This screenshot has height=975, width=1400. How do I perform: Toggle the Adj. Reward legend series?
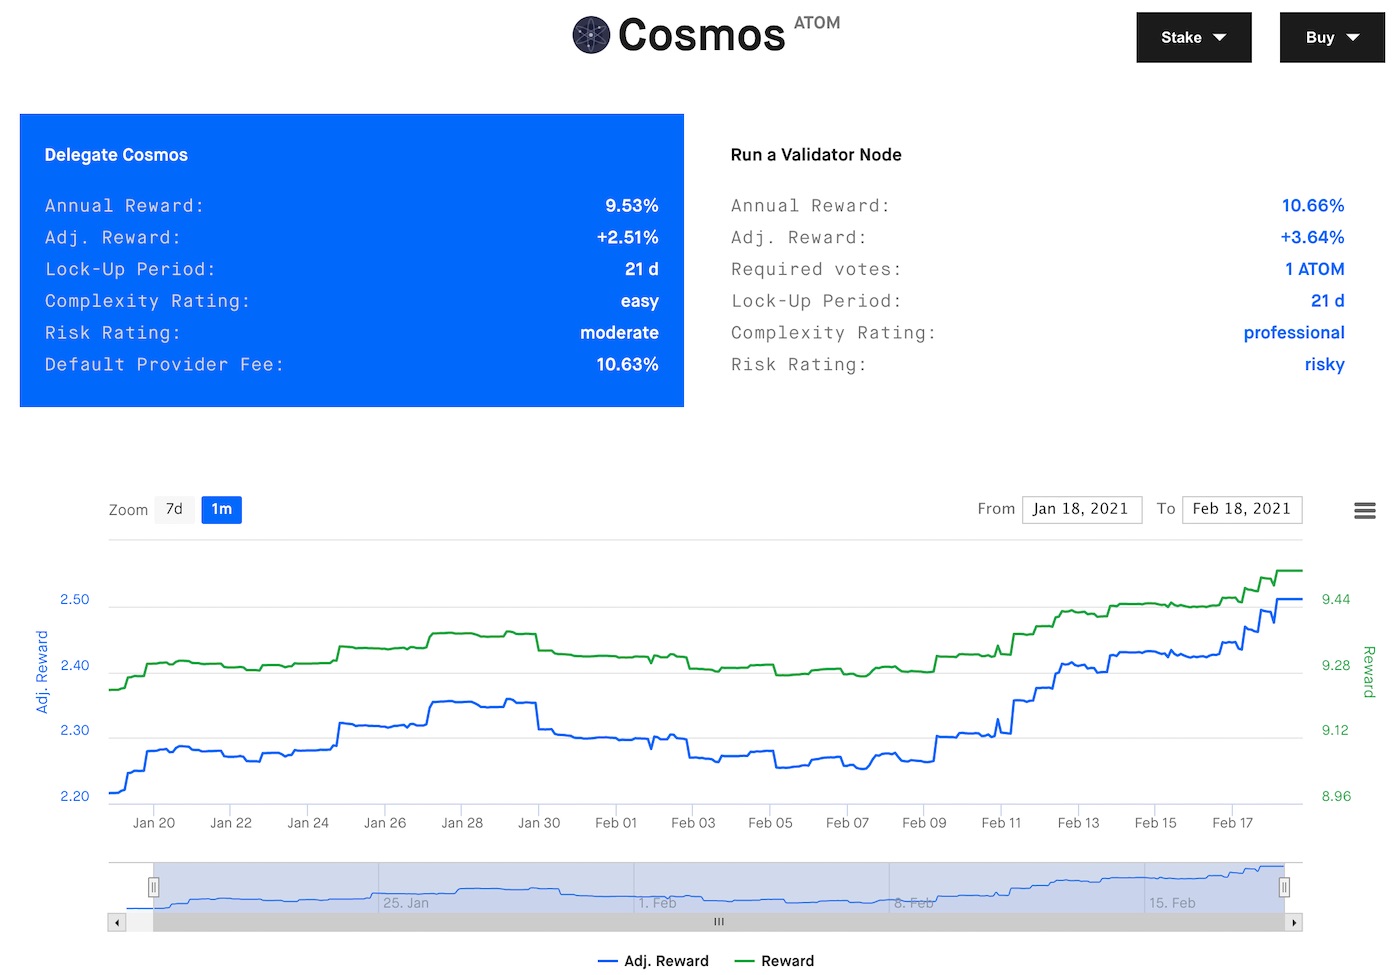coord(654,961)
